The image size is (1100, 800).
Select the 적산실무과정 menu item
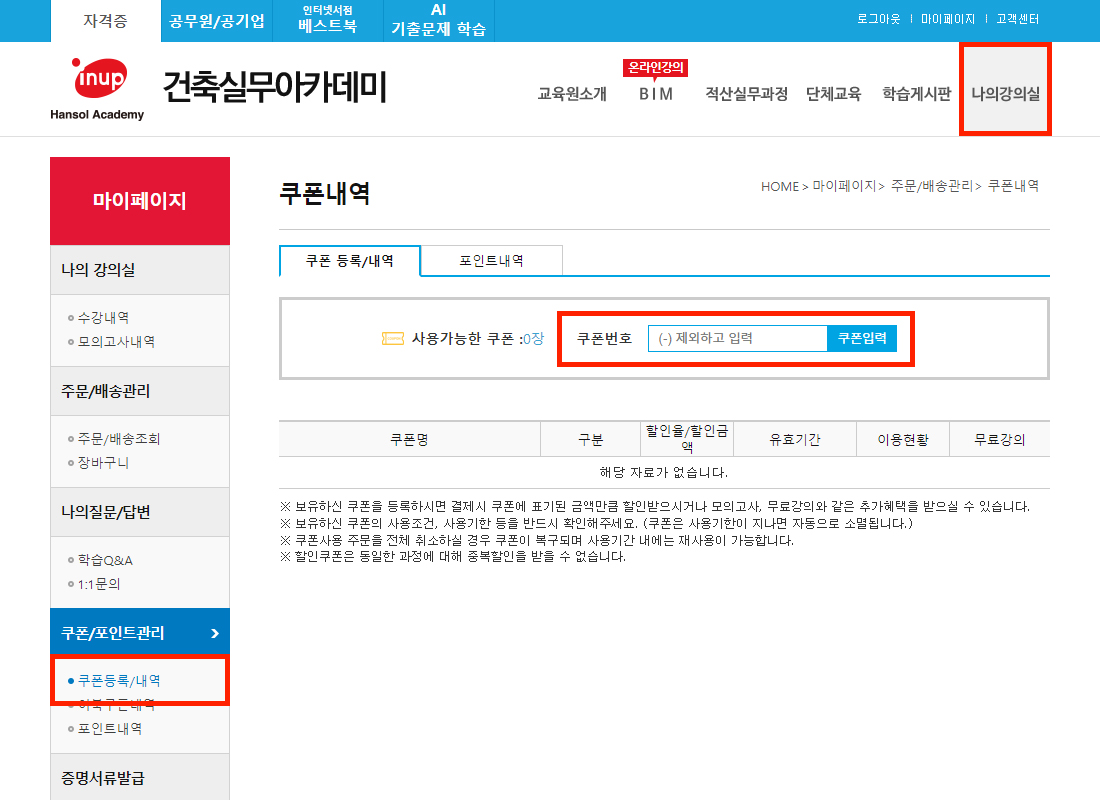746,94
